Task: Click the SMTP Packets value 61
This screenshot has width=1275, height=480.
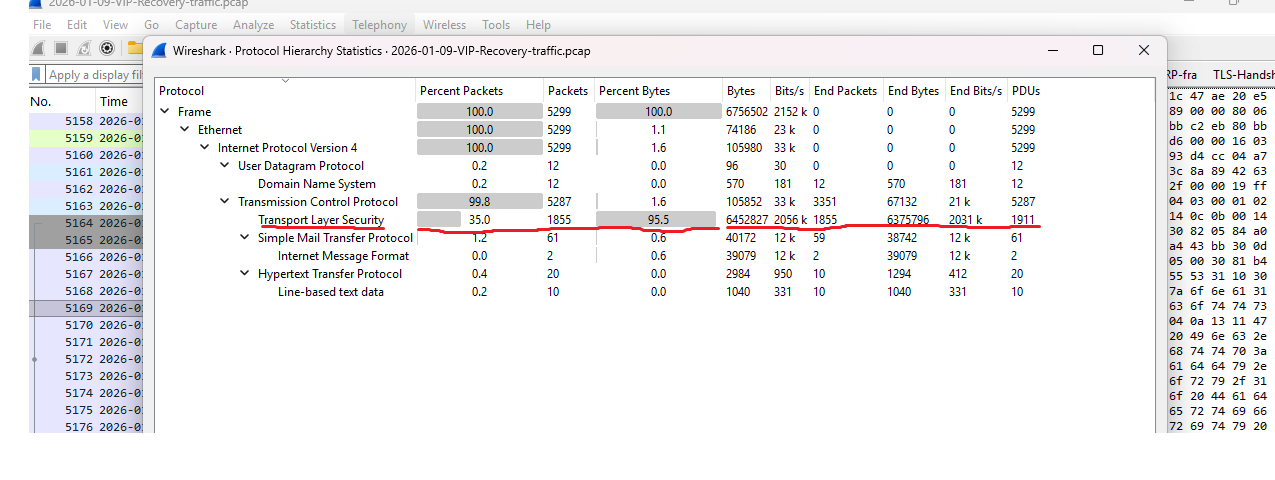Action: (555, 238)
